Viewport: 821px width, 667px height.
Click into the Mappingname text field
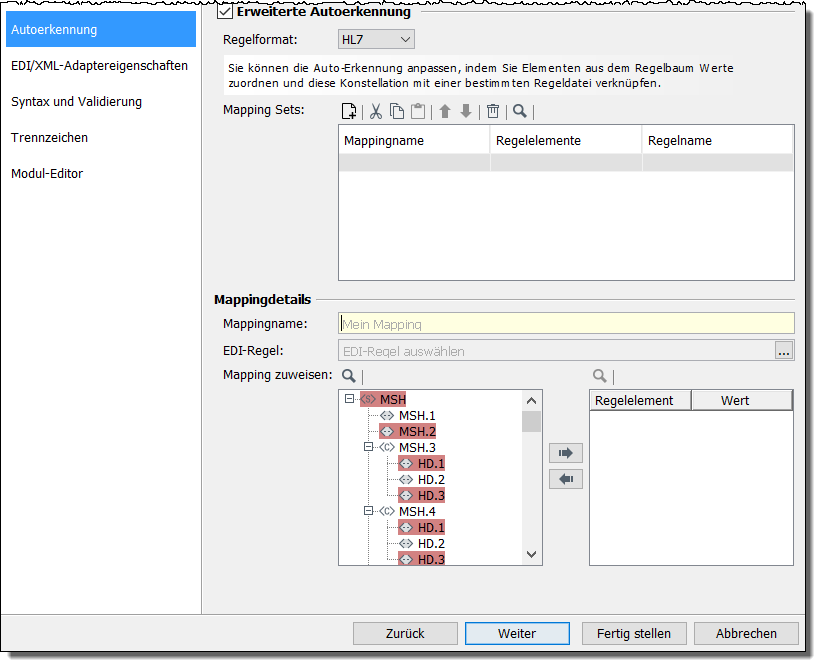click(x=566, y=323)
